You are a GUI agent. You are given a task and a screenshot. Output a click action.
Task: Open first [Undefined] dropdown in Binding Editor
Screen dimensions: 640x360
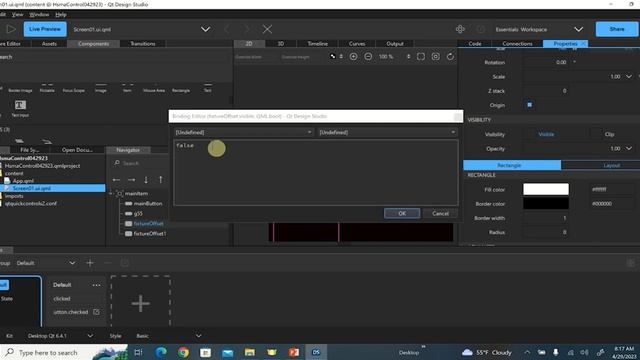click(244, 132)
